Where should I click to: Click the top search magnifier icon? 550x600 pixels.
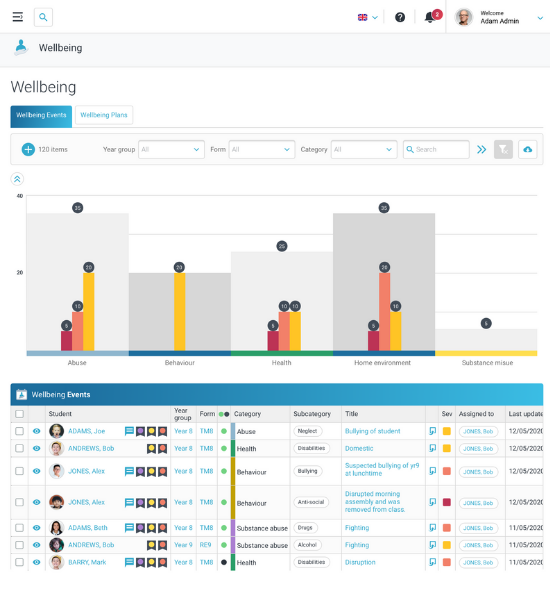tap(43, 17)
